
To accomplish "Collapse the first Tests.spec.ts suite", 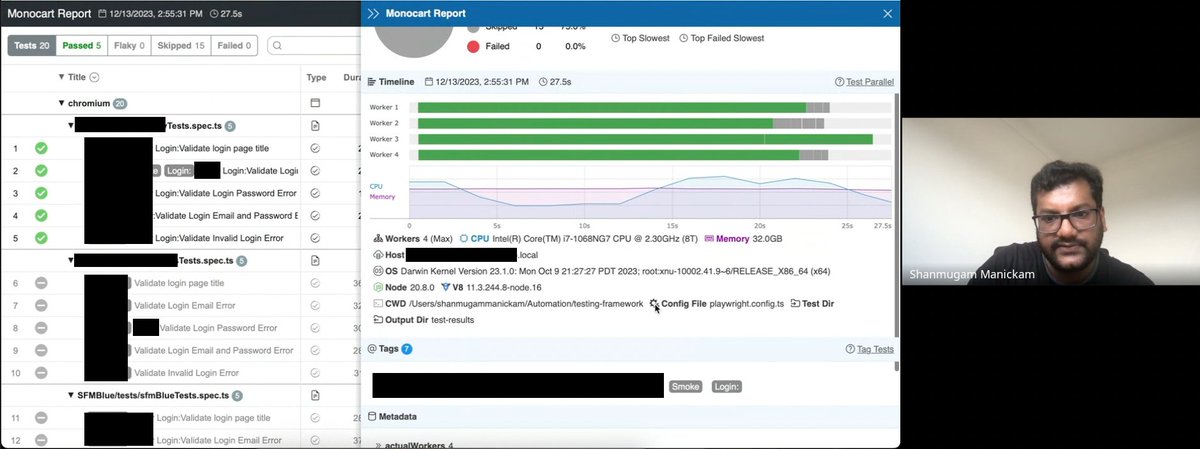I will coord(71,126).
